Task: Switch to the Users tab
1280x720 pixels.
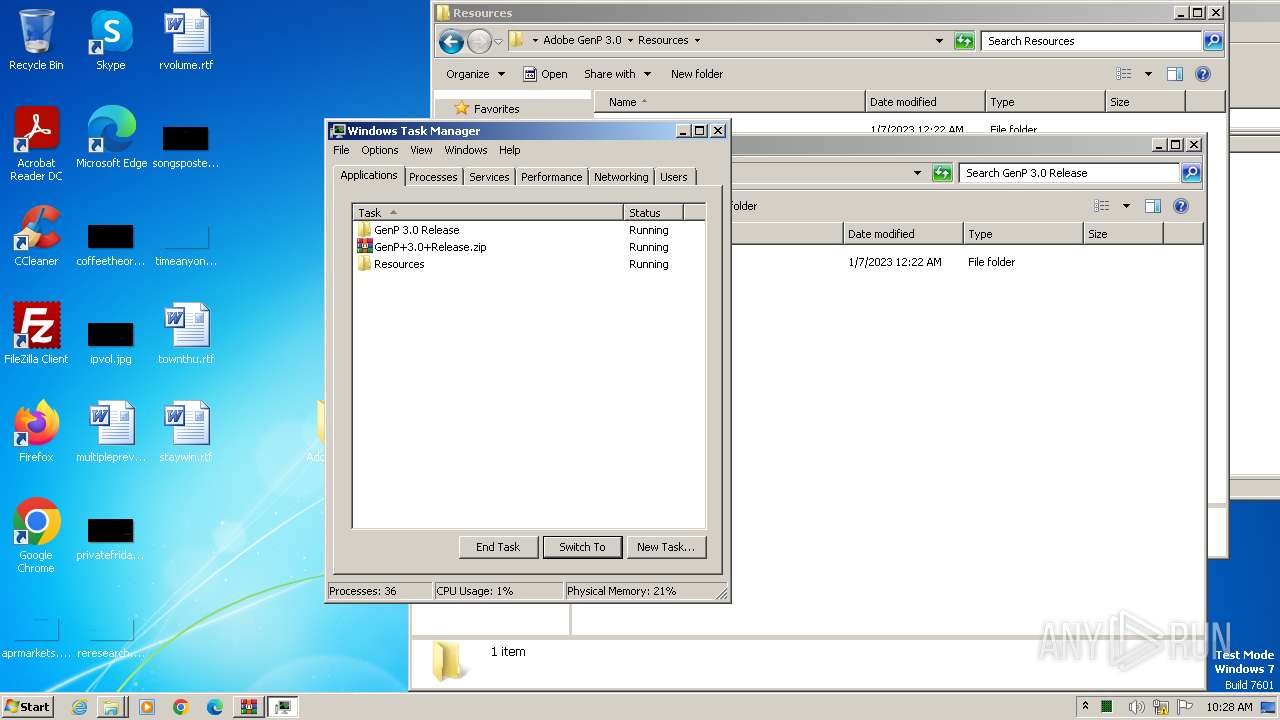Action: [673, 177]
